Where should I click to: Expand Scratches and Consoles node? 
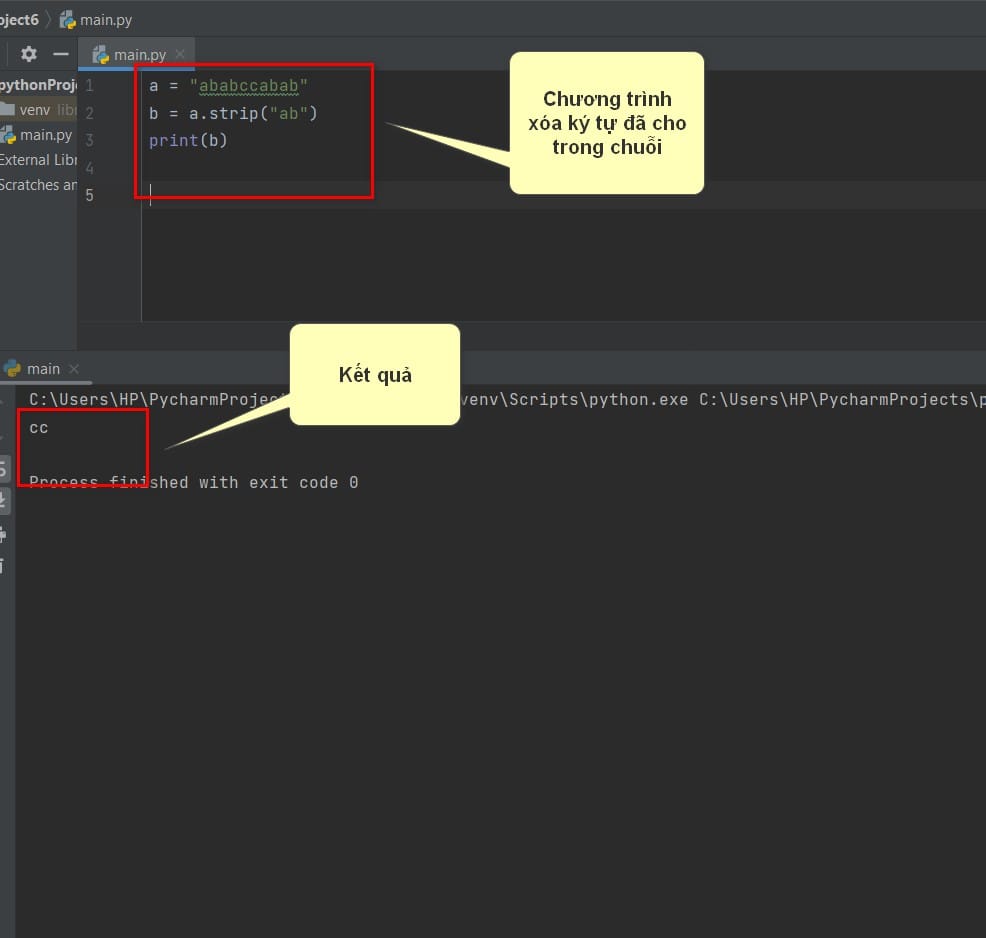coord(38,185)
